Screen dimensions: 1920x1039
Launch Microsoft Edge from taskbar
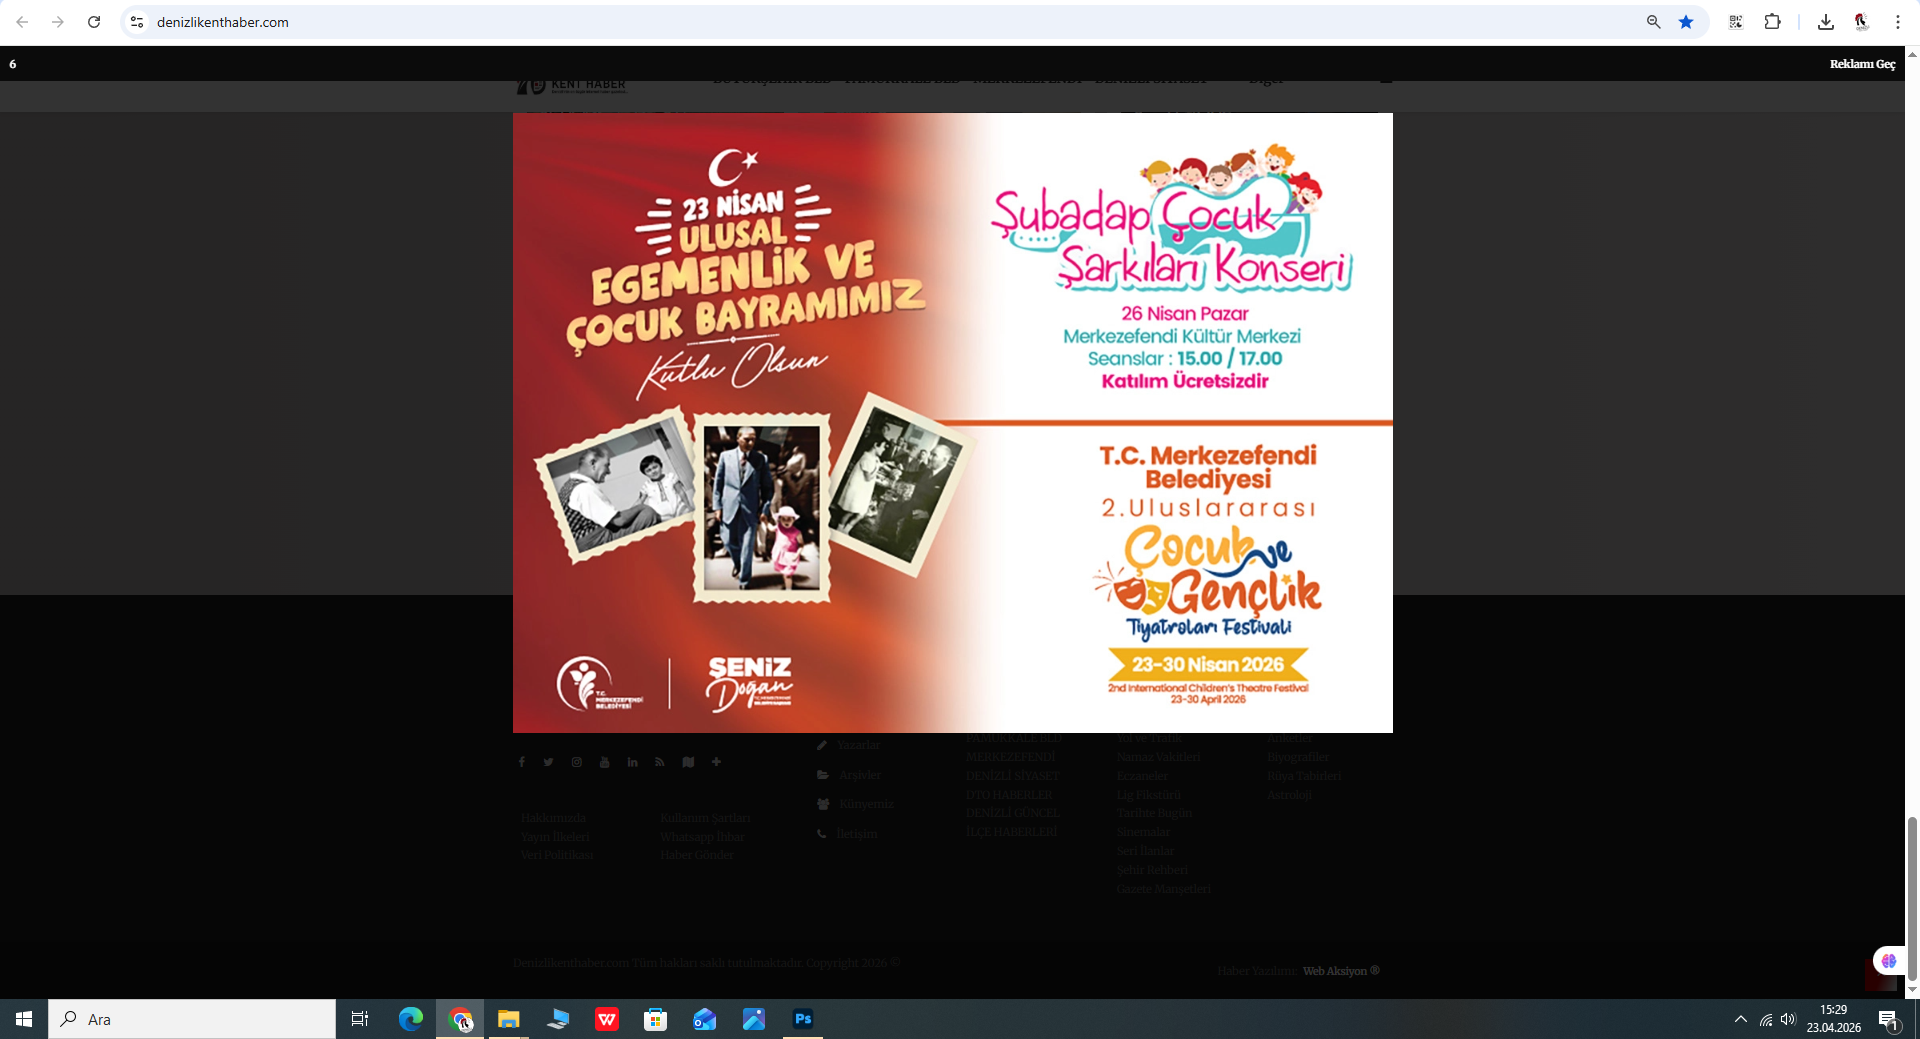[x=411, y=1019]
